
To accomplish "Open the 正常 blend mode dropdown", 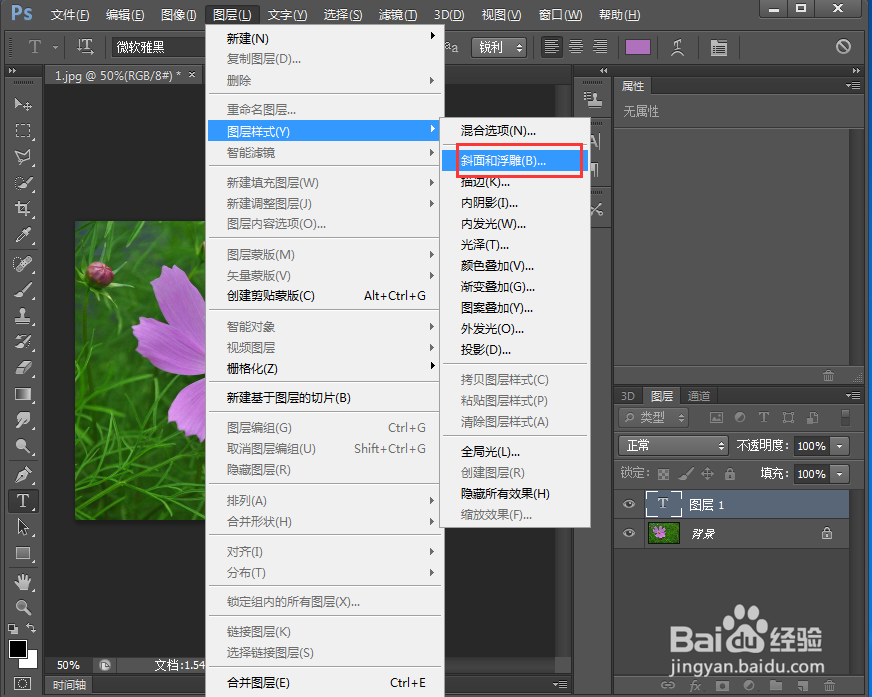I will 673,446.
